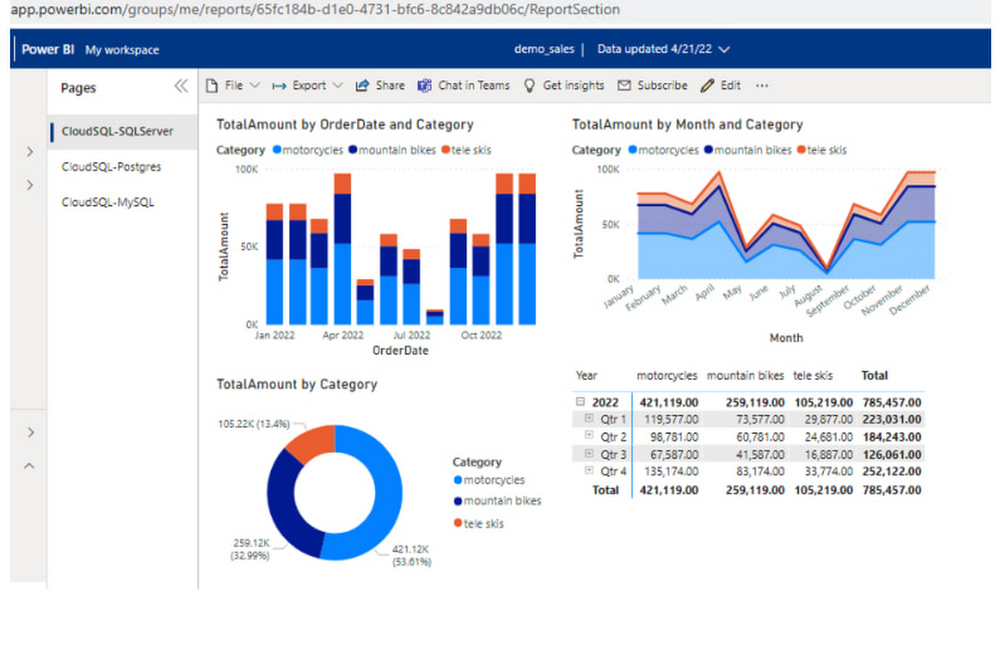Open the more options ellipsis menu
Viewport: 1000px width, 650px height.
pyautogui.click(x=762, y=86)
